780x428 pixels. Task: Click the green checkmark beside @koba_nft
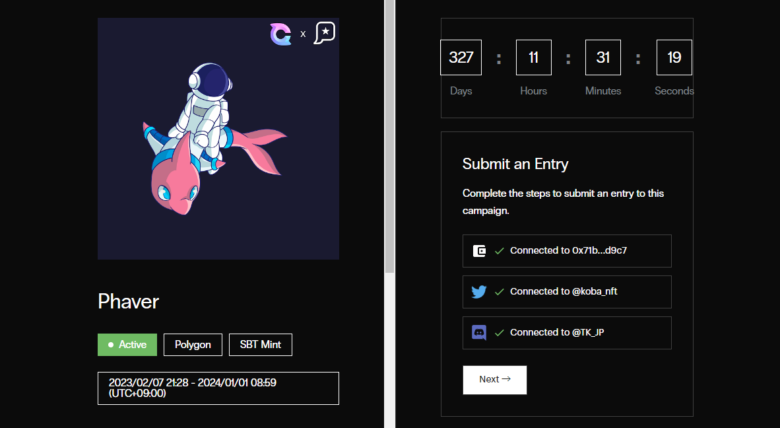coord(499,292)
